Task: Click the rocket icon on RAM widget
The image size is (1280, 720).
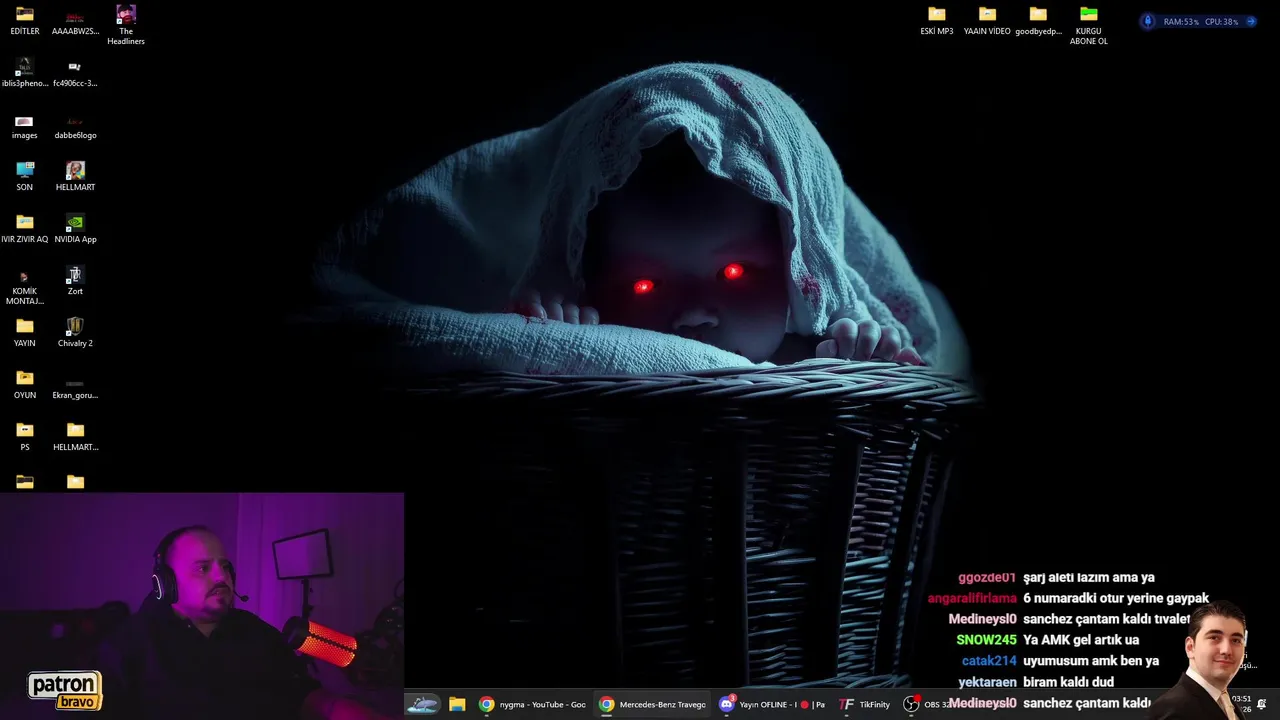Action: pos(1147,21)
